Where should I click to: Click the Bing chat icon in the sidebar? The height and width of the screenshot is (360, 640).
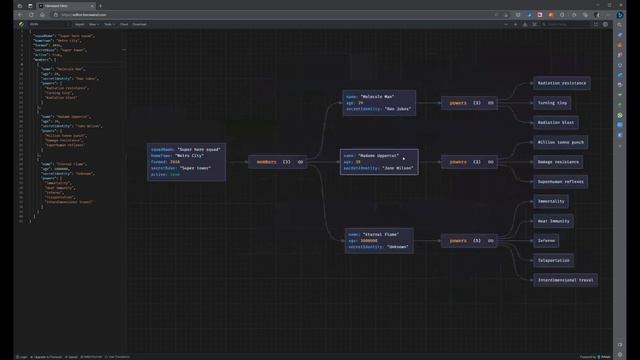pyautogui.click(x=620, y=15)
